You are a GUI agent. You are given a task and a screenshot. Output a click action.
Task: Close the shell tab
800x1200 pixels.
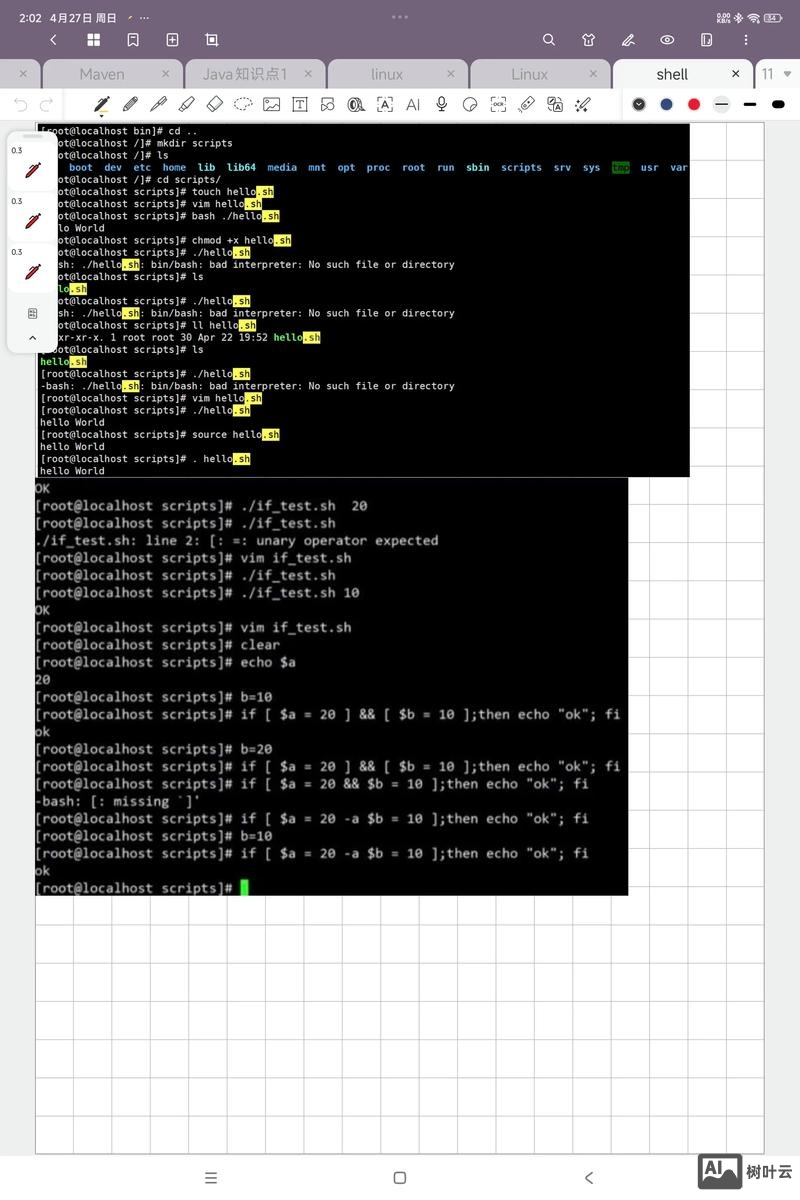click(736, 74)
